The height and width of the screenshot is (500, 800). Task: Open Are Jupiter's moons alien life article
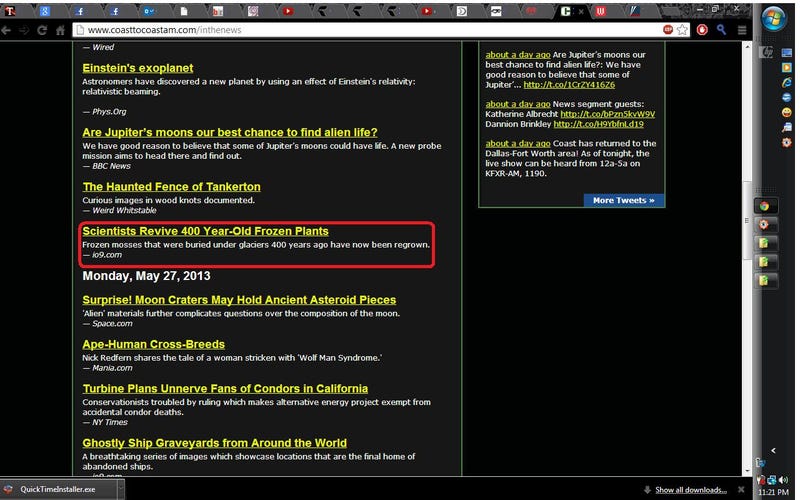point(230,132)
